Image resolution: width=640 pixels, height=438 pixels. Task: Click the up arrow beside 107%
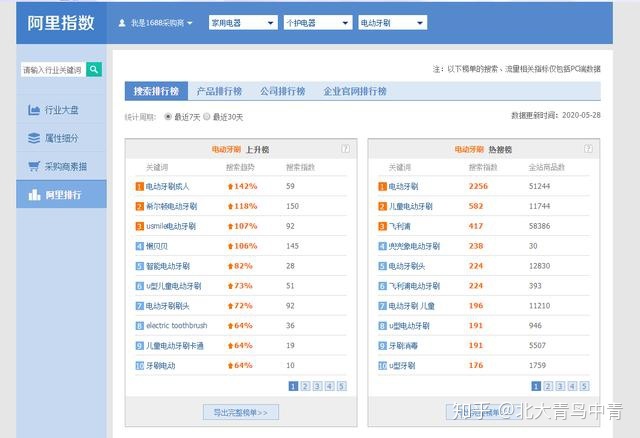(x=230, y=226)
